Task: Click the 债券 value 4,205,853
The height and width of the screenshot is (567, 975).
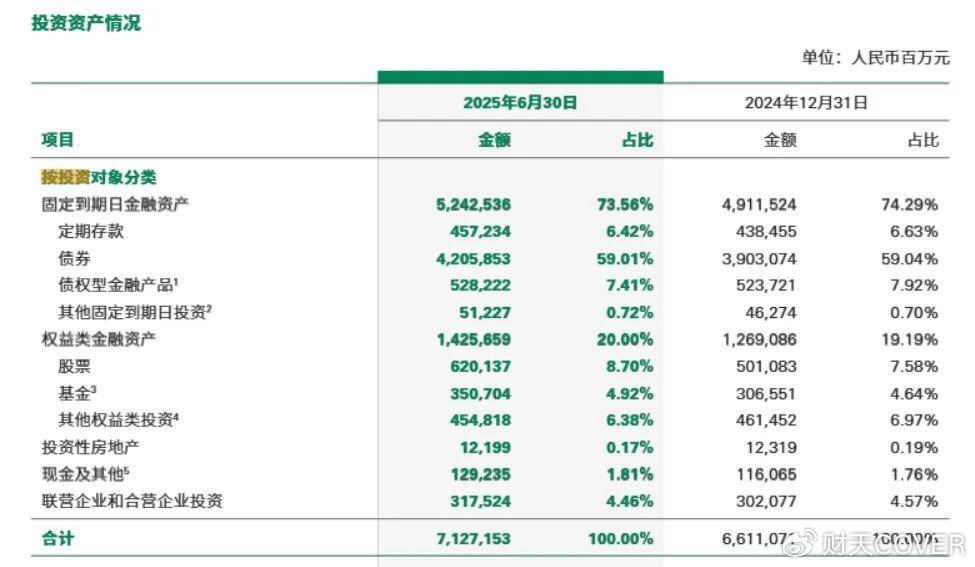Action: (x=473, y=258)
